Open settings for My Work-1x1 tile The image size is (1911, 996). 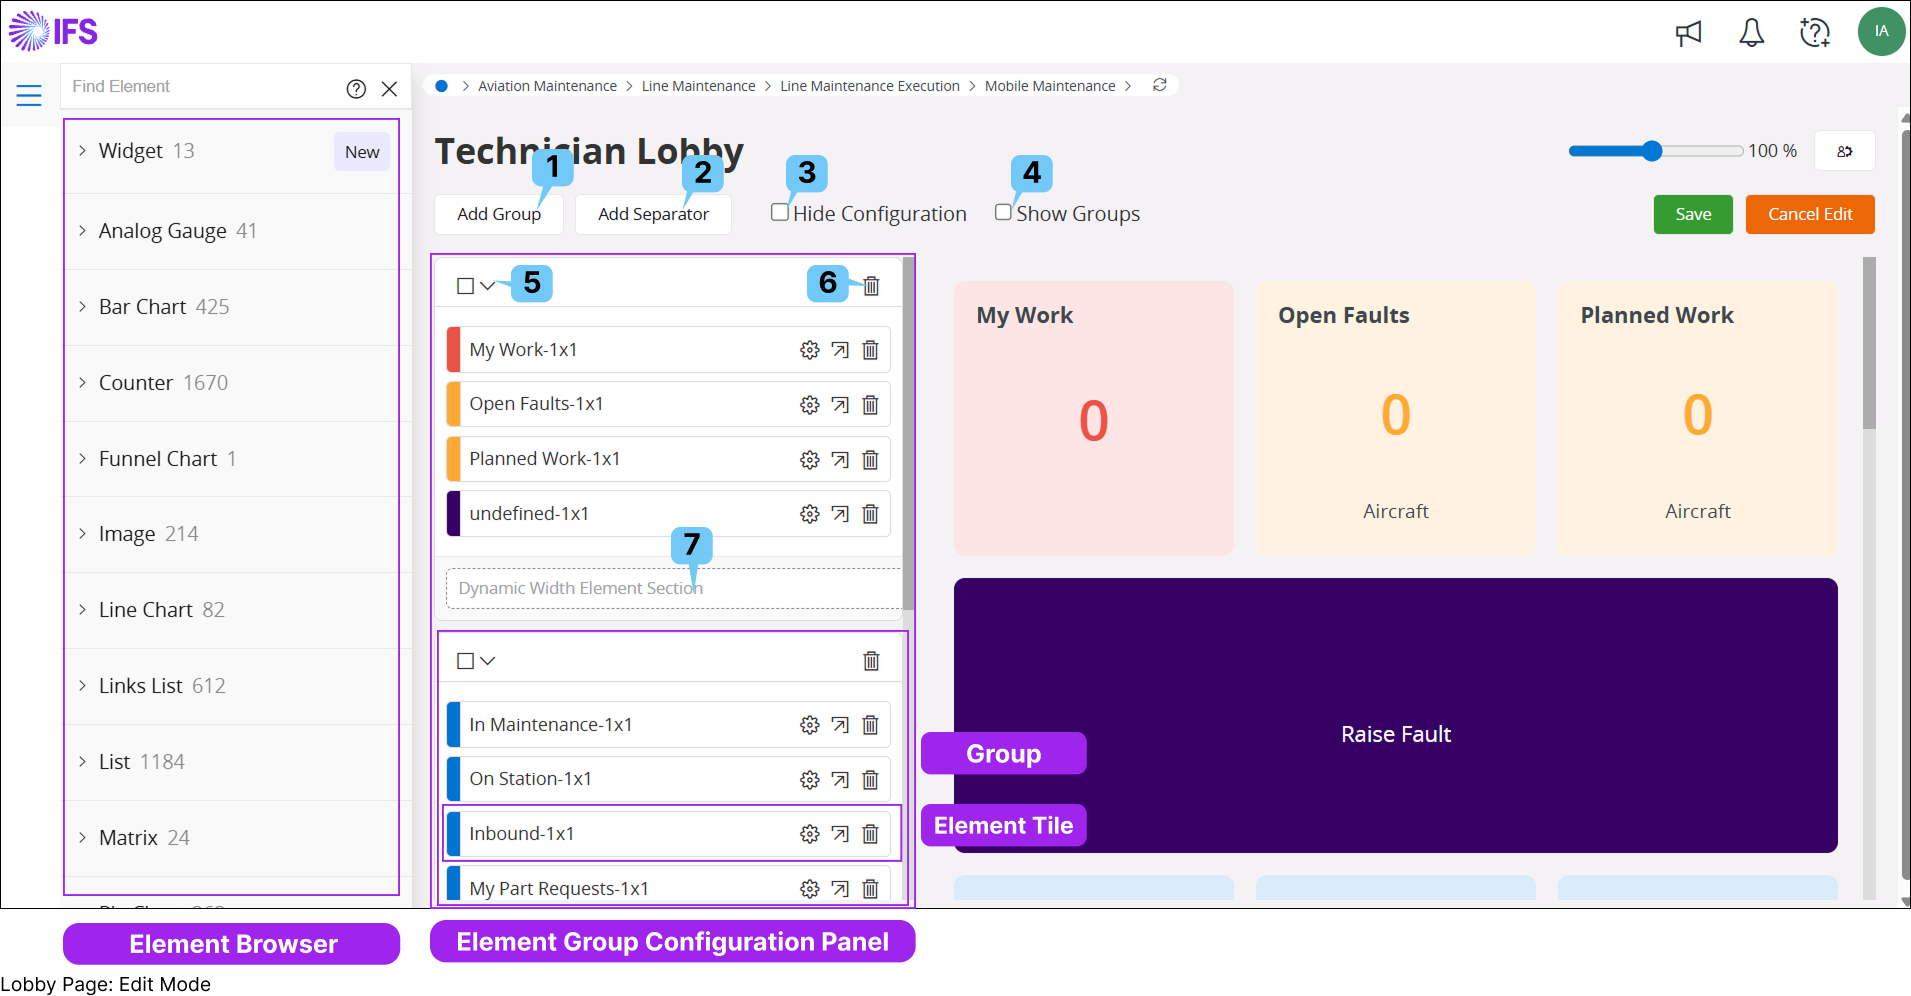(810, 350)
